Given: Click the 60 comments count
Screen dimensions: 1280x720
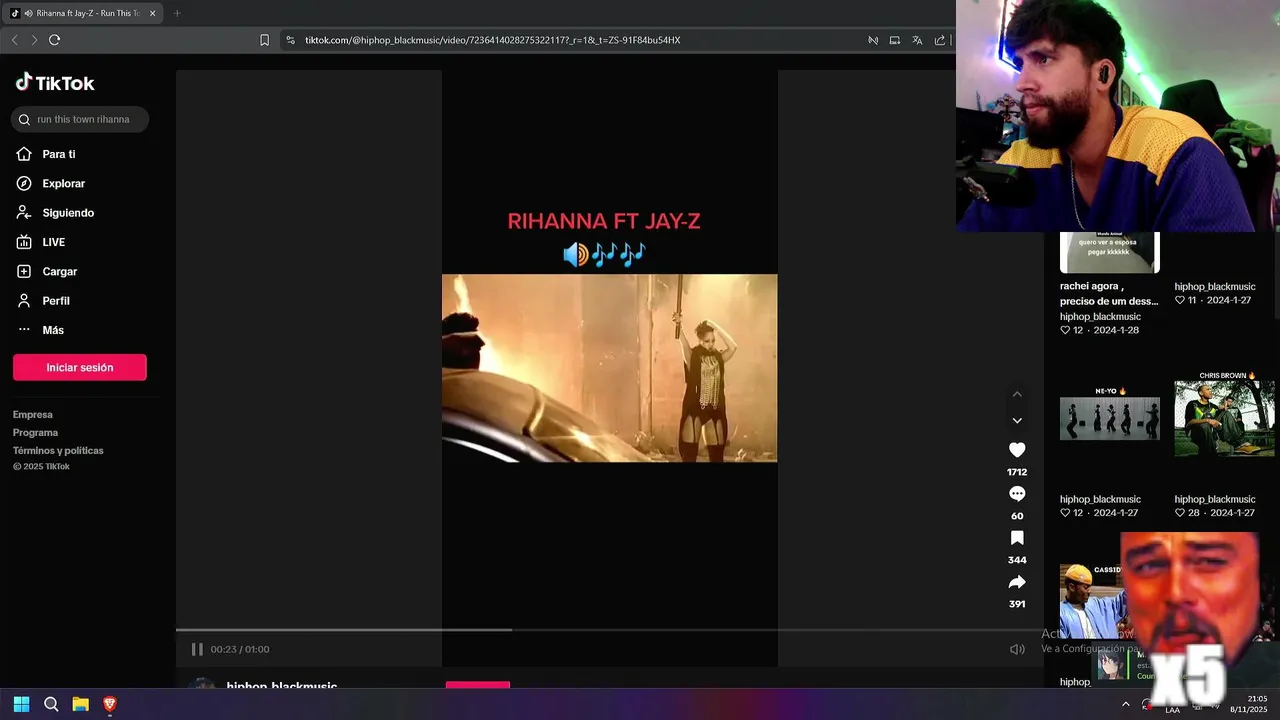Looking at the screenshot, I should (1017, 516).
